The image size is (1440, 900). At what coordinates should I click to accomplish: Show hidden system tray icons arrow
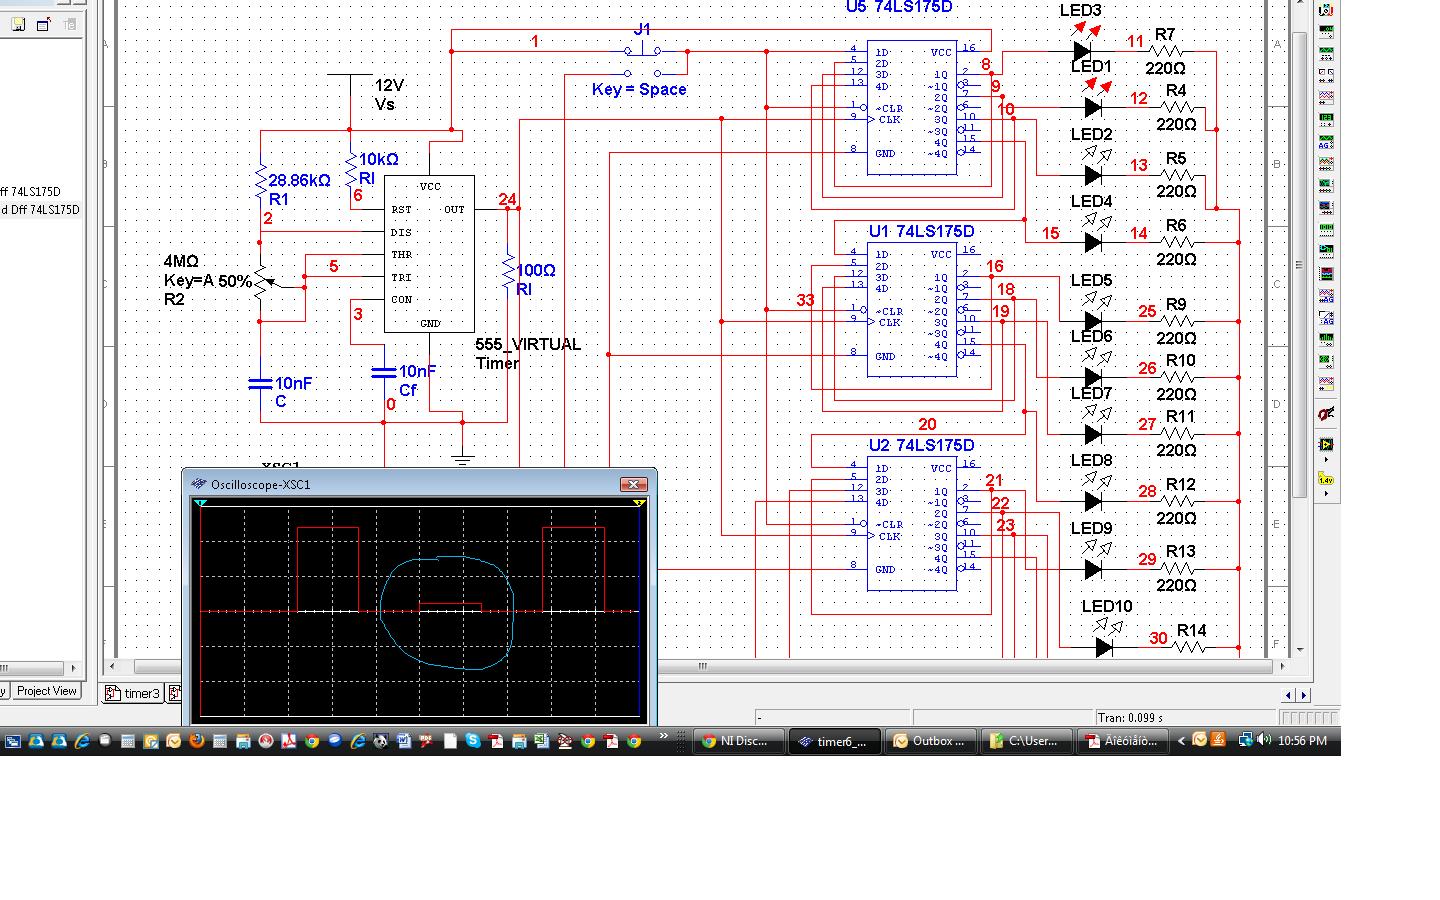1182,741
